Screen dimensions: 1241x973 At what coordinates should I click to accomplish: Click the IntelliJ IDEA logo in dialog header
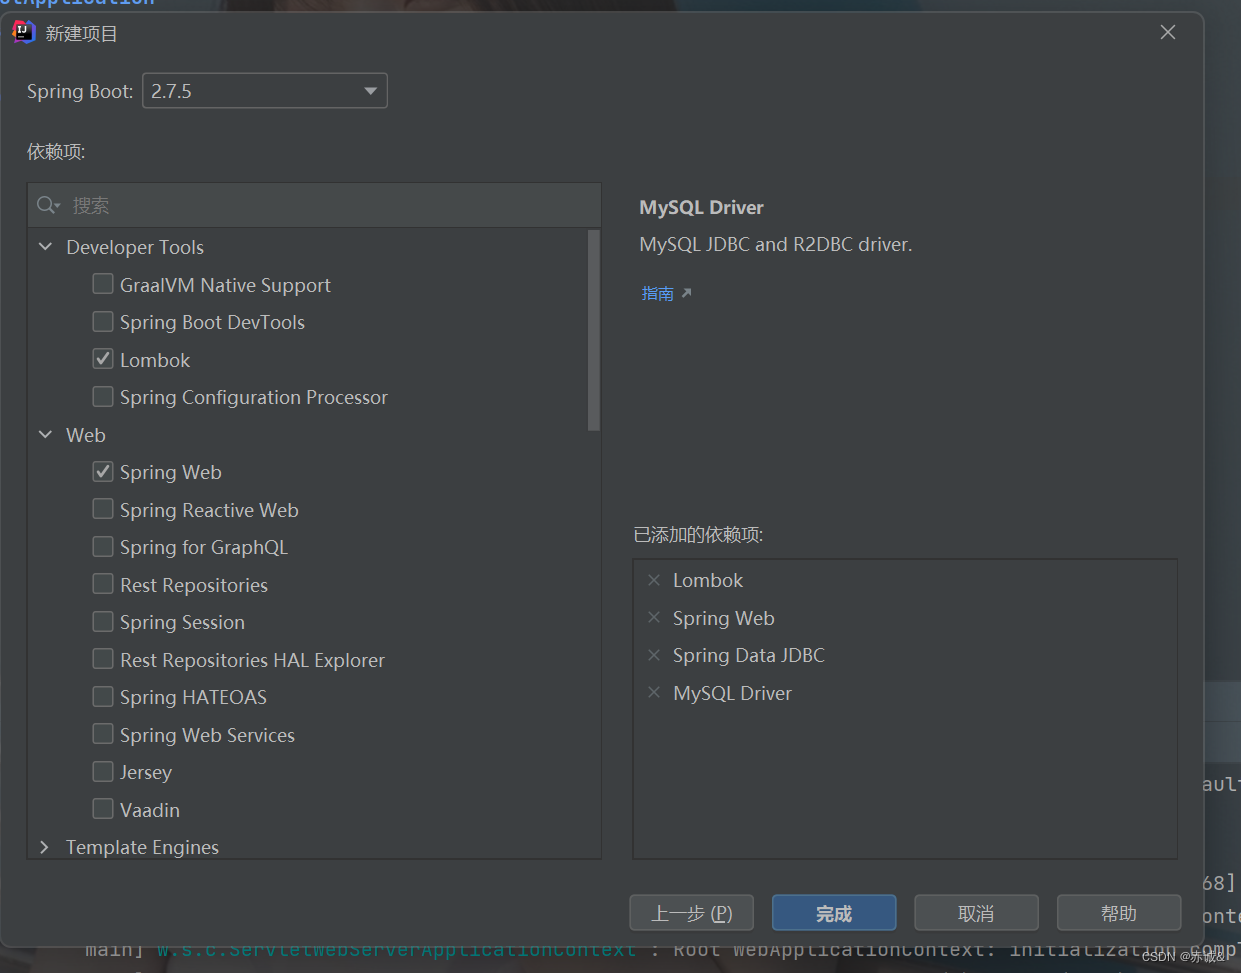[x=22, y=32]
